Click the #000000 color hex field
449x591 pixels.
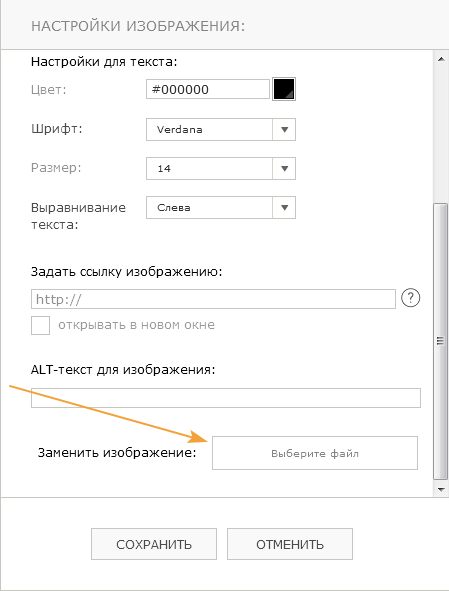click(x=208, y=89)
